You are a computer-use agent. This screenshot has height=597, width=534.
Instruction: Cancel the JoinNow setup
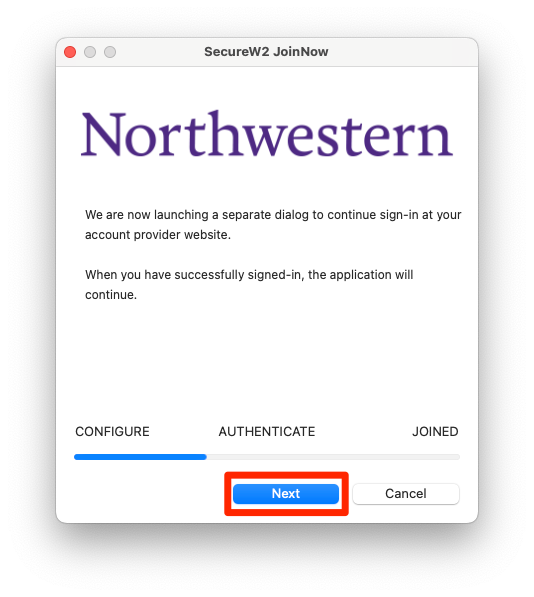click(x=406, y=493)
